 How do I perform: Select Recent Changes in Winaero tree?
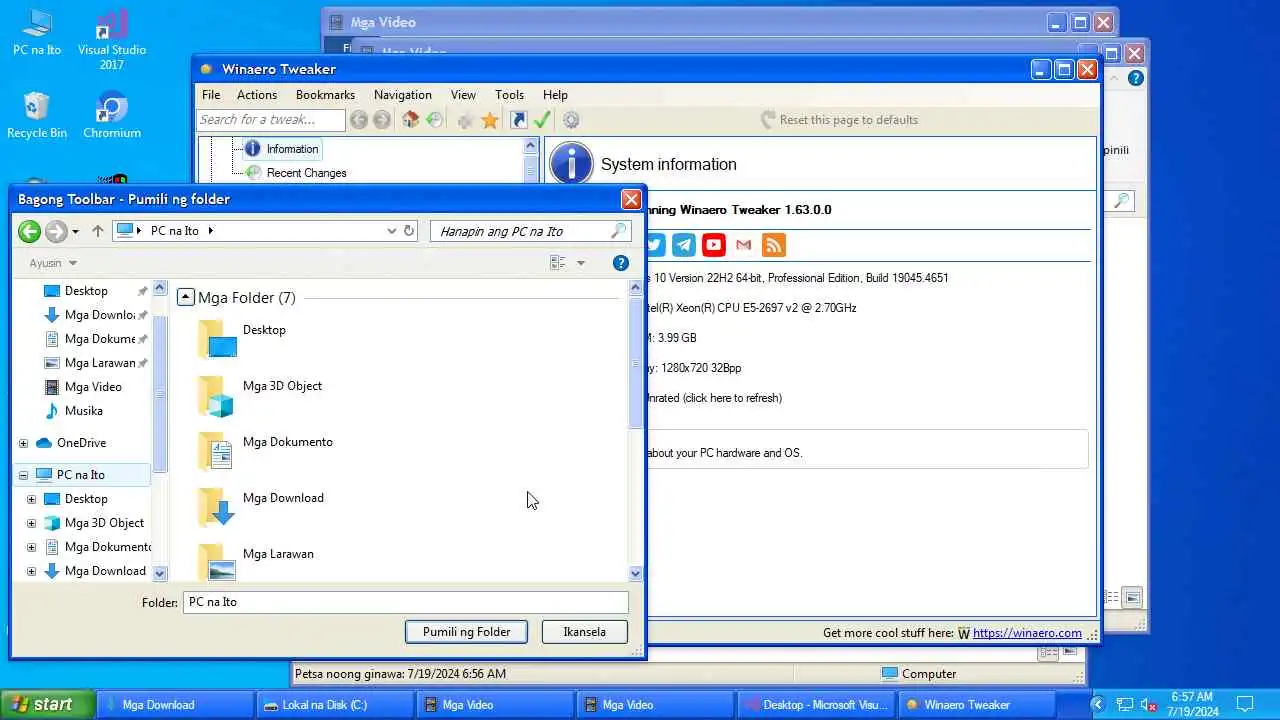(306, 173)
